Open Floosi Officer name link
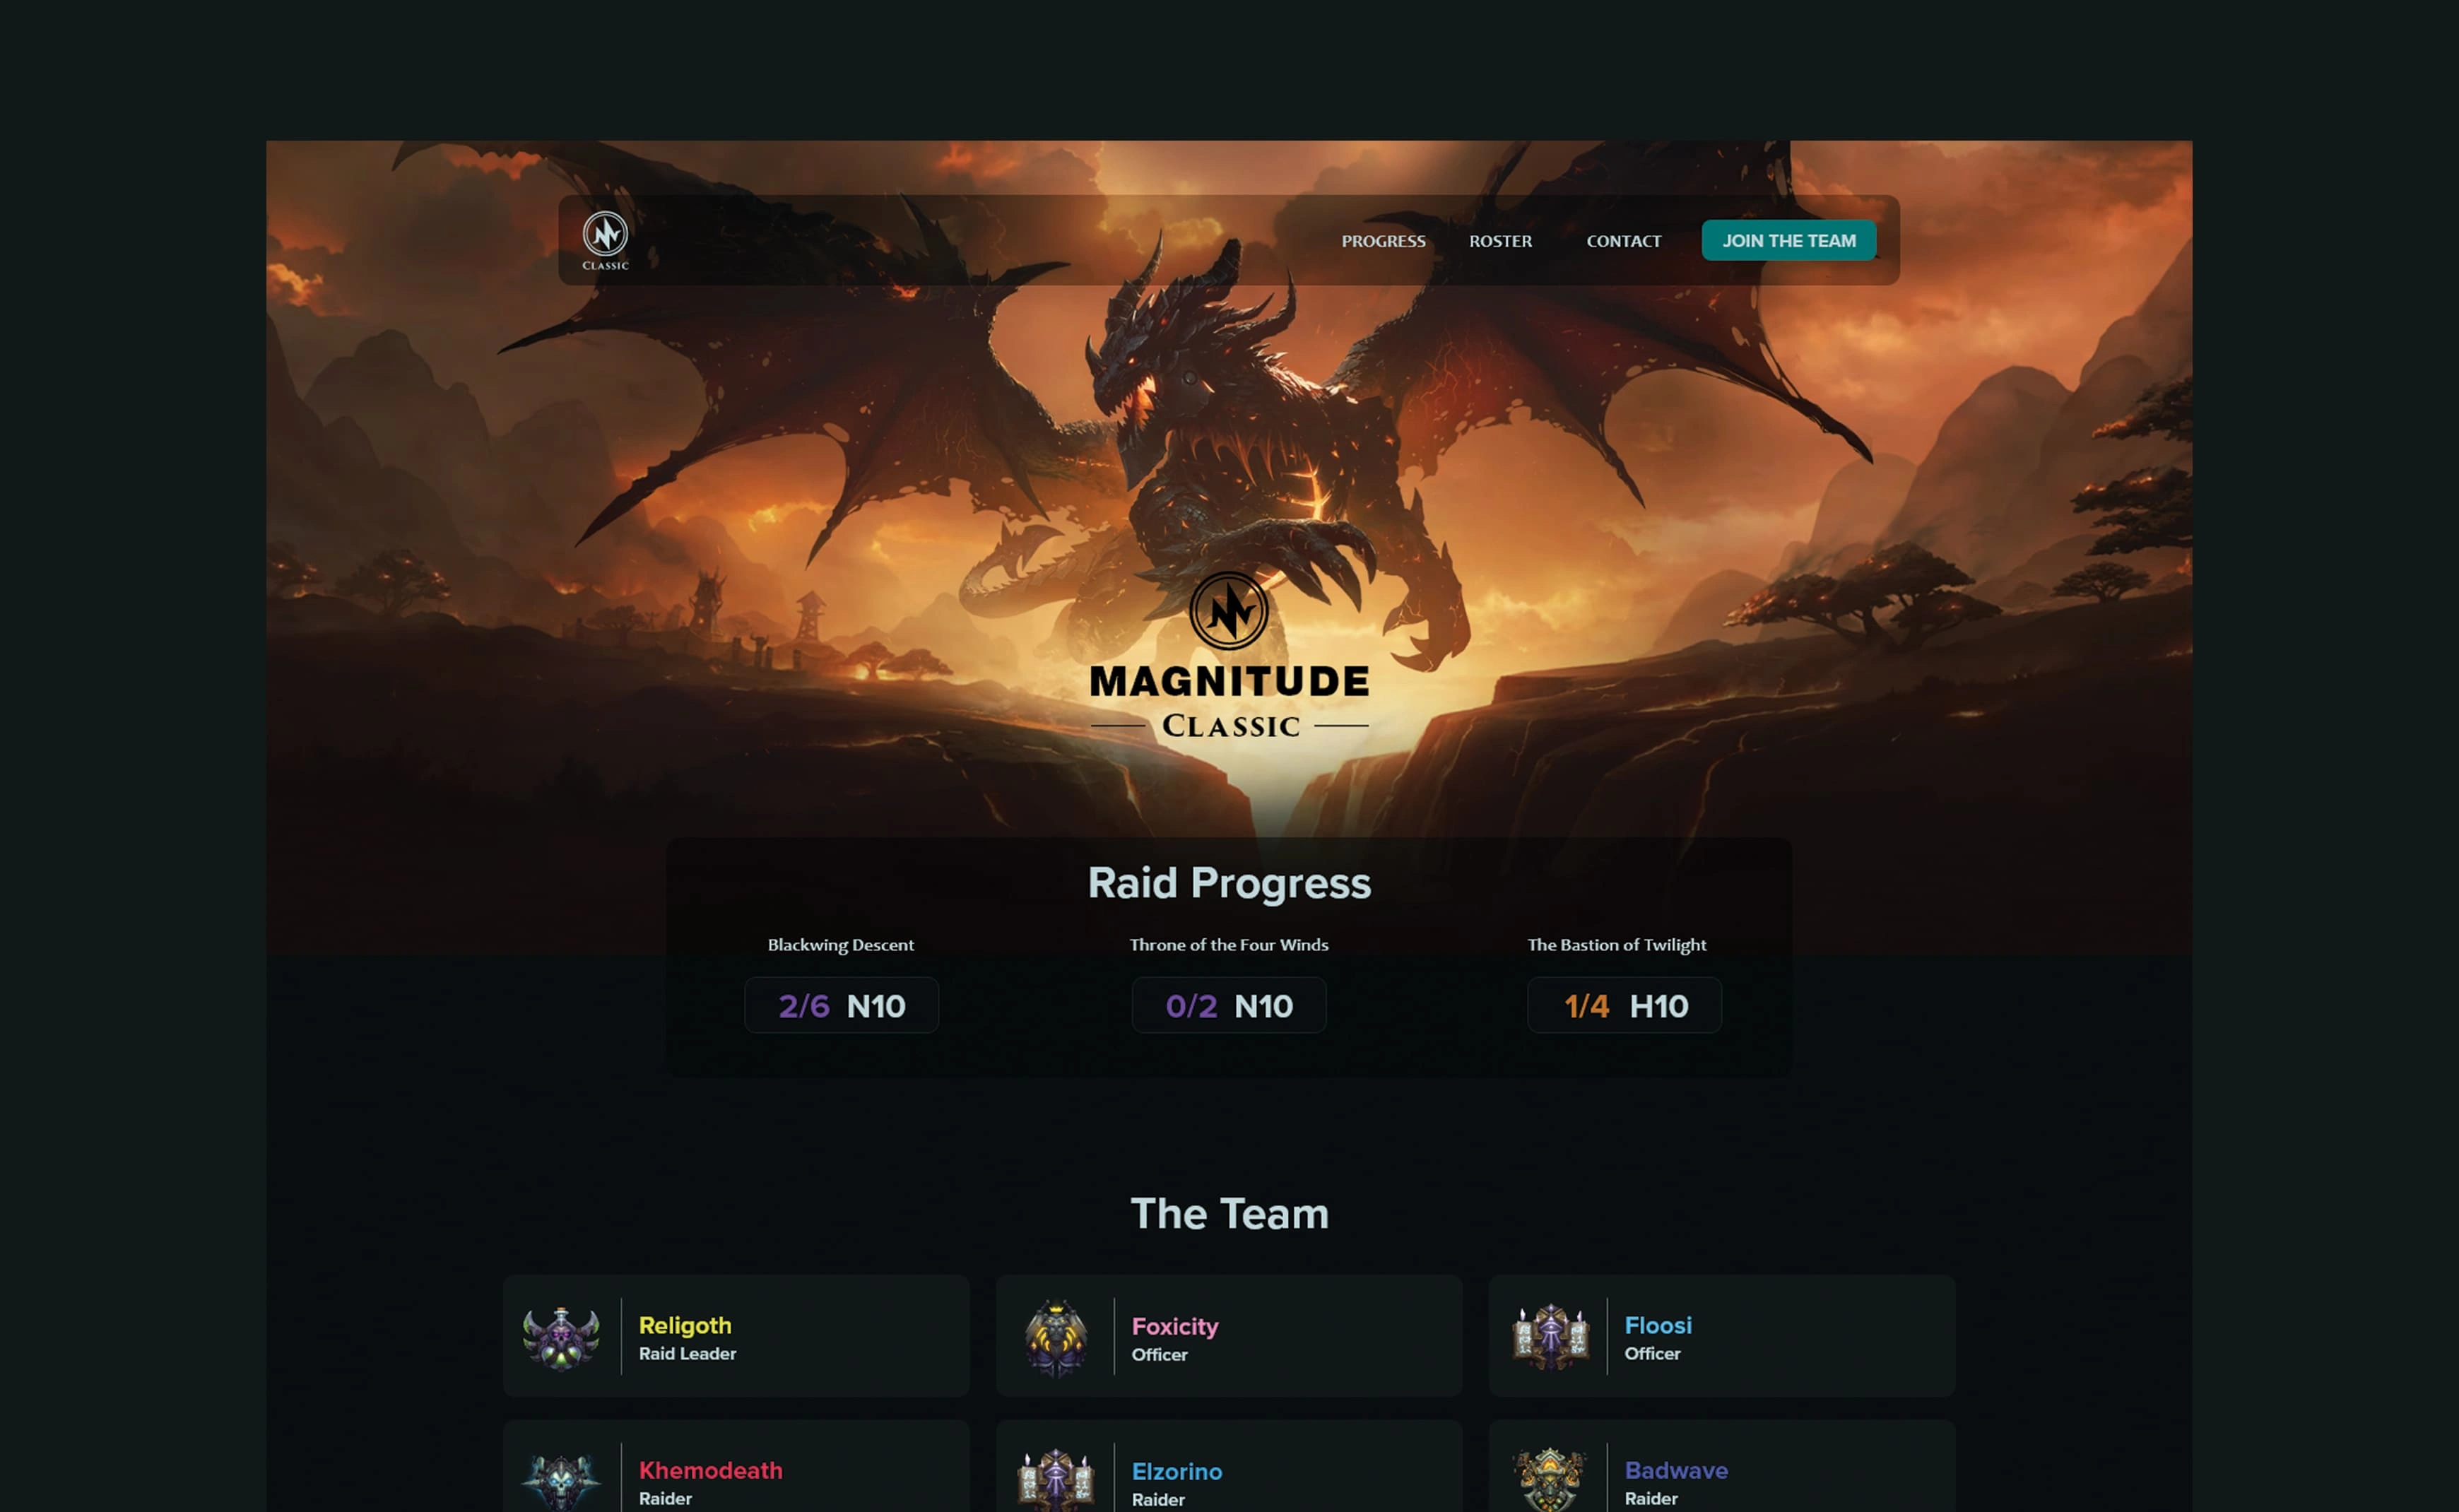Viewport: 2459px width, 1512px height. pyautogui.click(x=1657, y=1325)
